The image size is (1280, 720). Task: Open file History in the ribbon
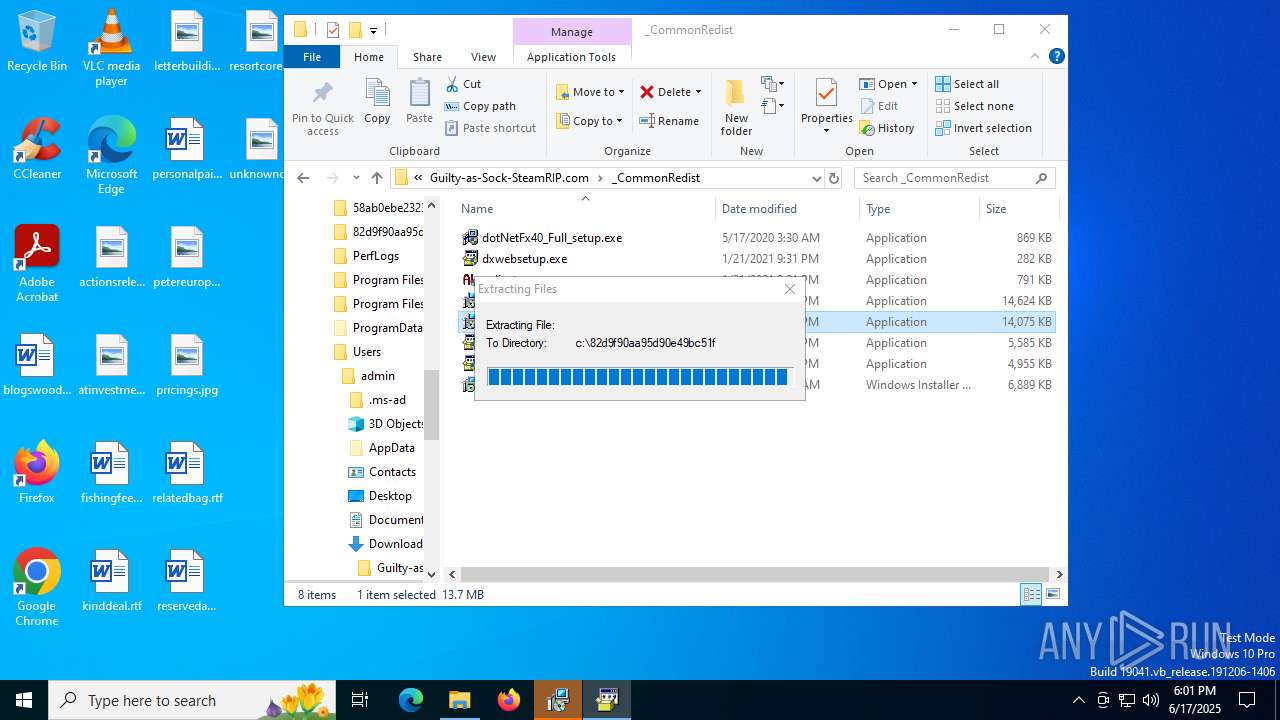point(887,128)
